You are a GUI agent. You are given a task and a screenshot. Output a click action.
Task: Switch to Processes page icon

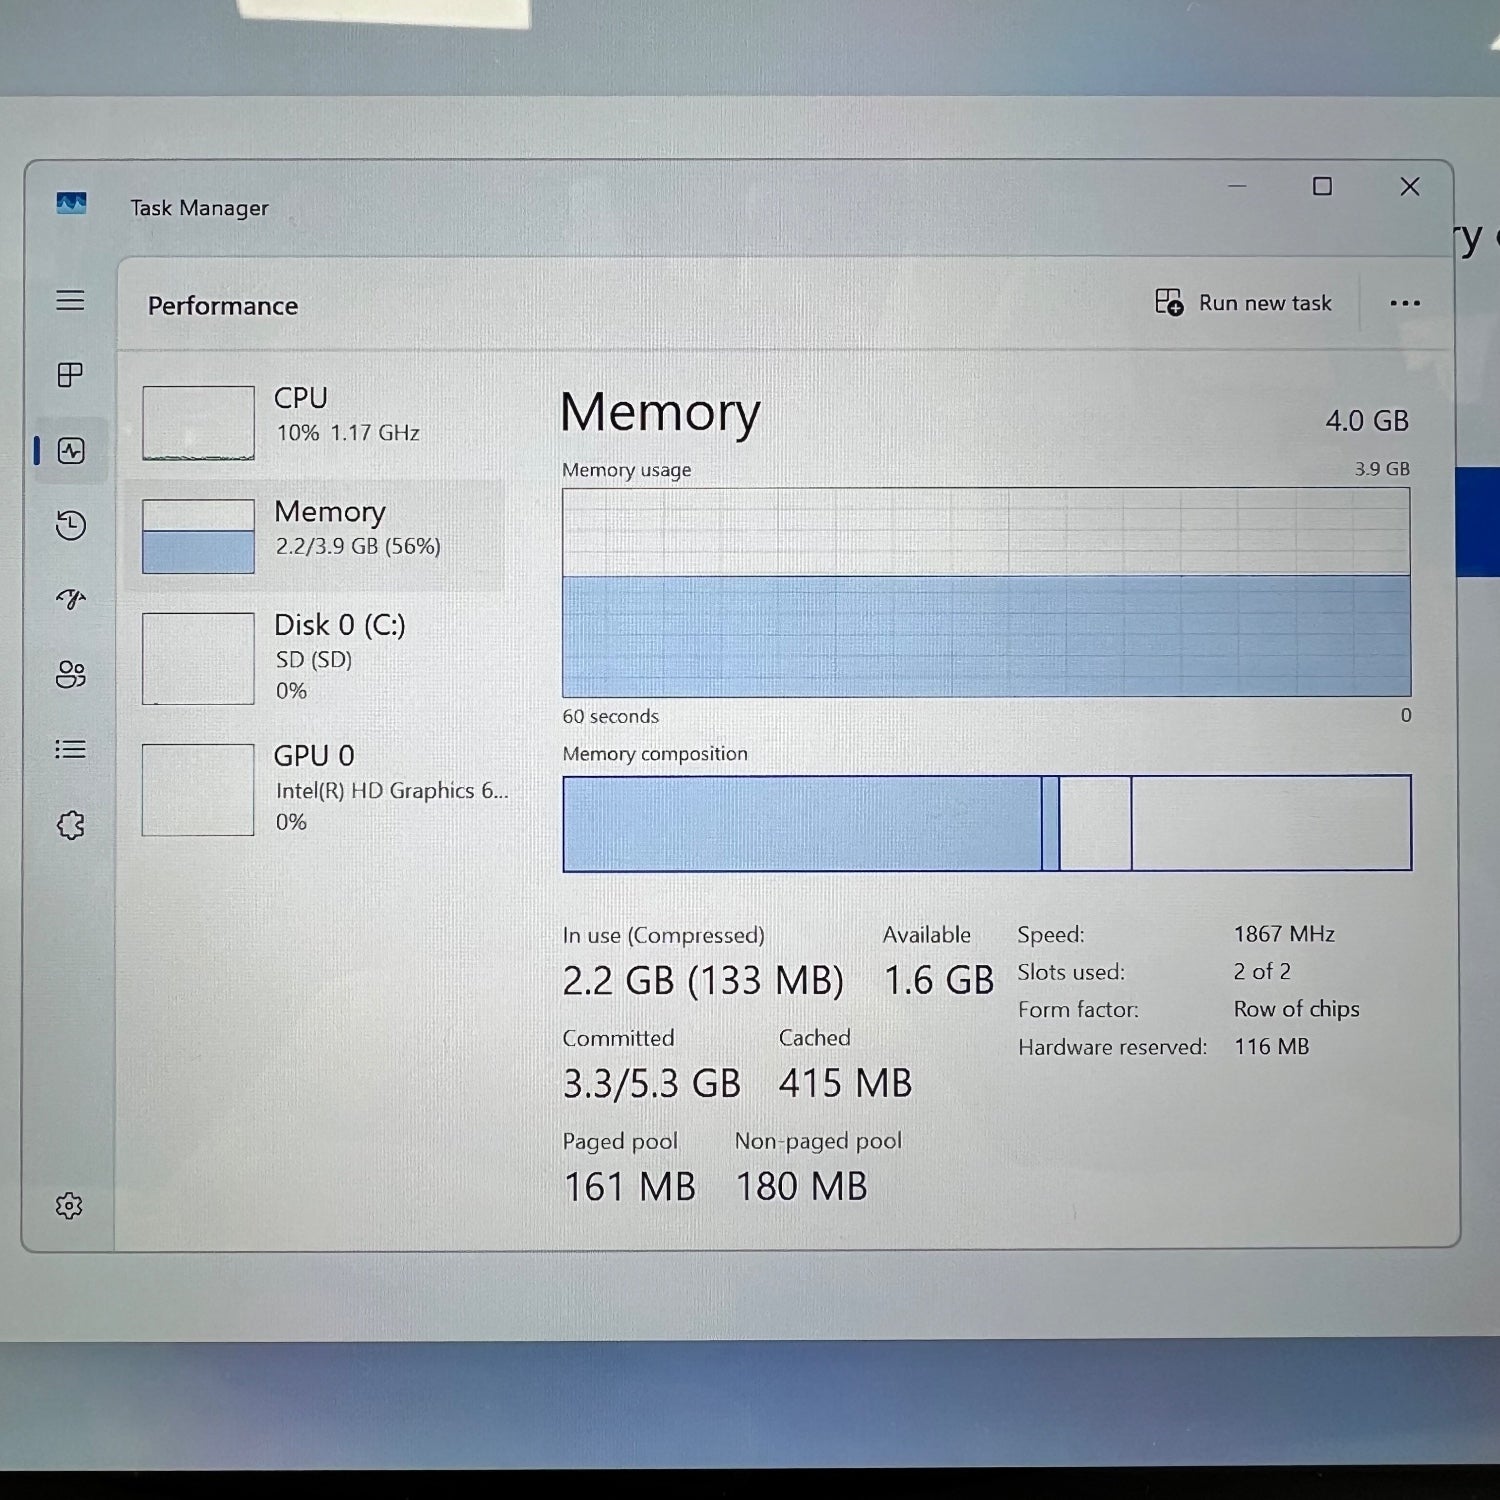click(70, 375)
